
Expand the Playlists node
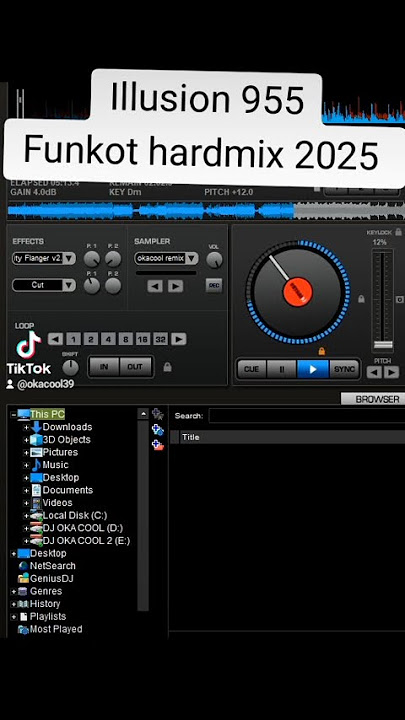pyautogui.click(x=13, y=617)
